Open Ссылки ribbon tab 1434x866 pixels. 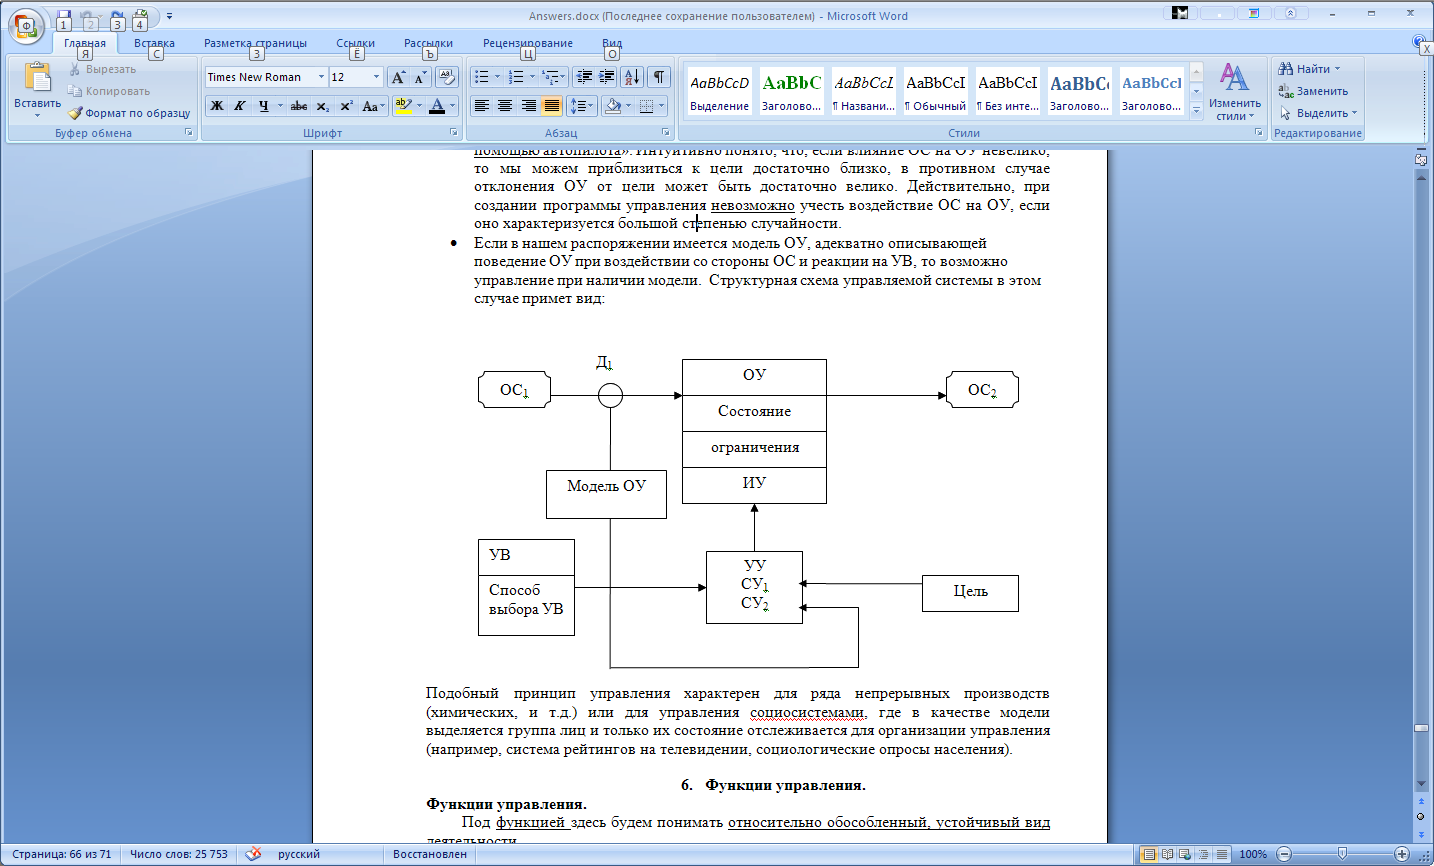tap(355, 43)
